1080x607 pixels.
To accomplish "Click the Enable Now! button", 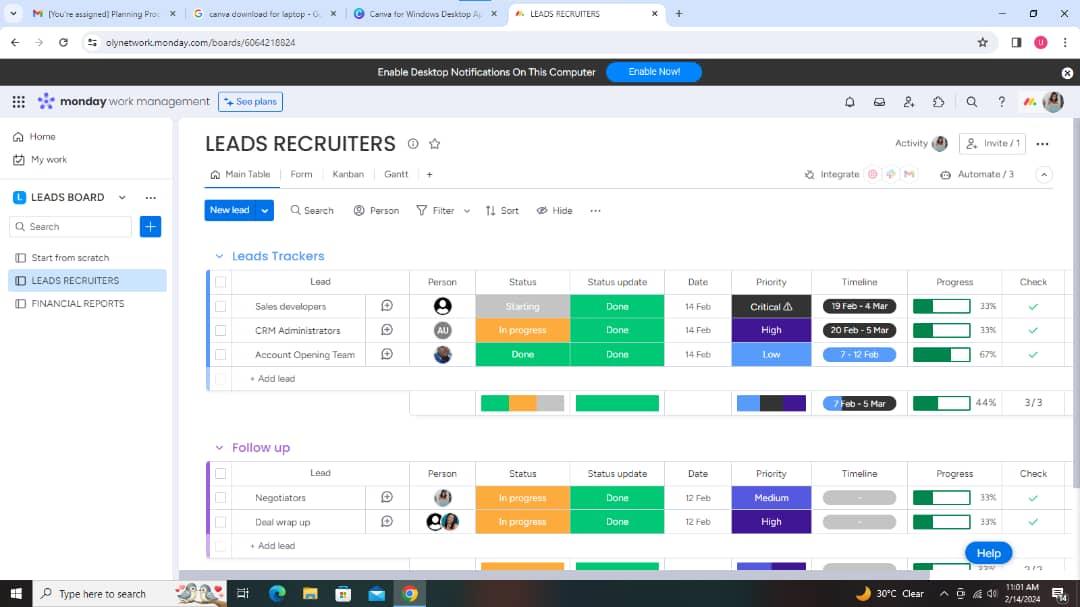I will pyautogui.click(x=654, y=72).
